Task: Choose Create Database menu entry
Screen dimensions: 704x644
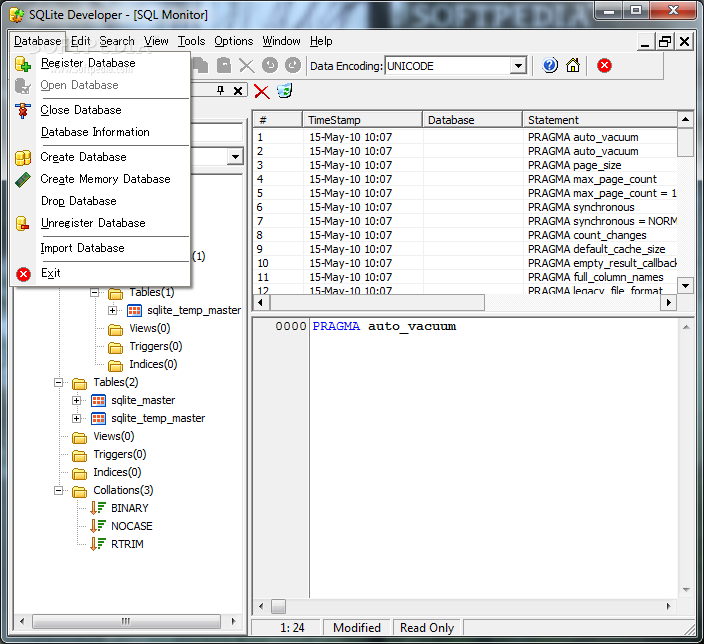Action: (100, 157)
